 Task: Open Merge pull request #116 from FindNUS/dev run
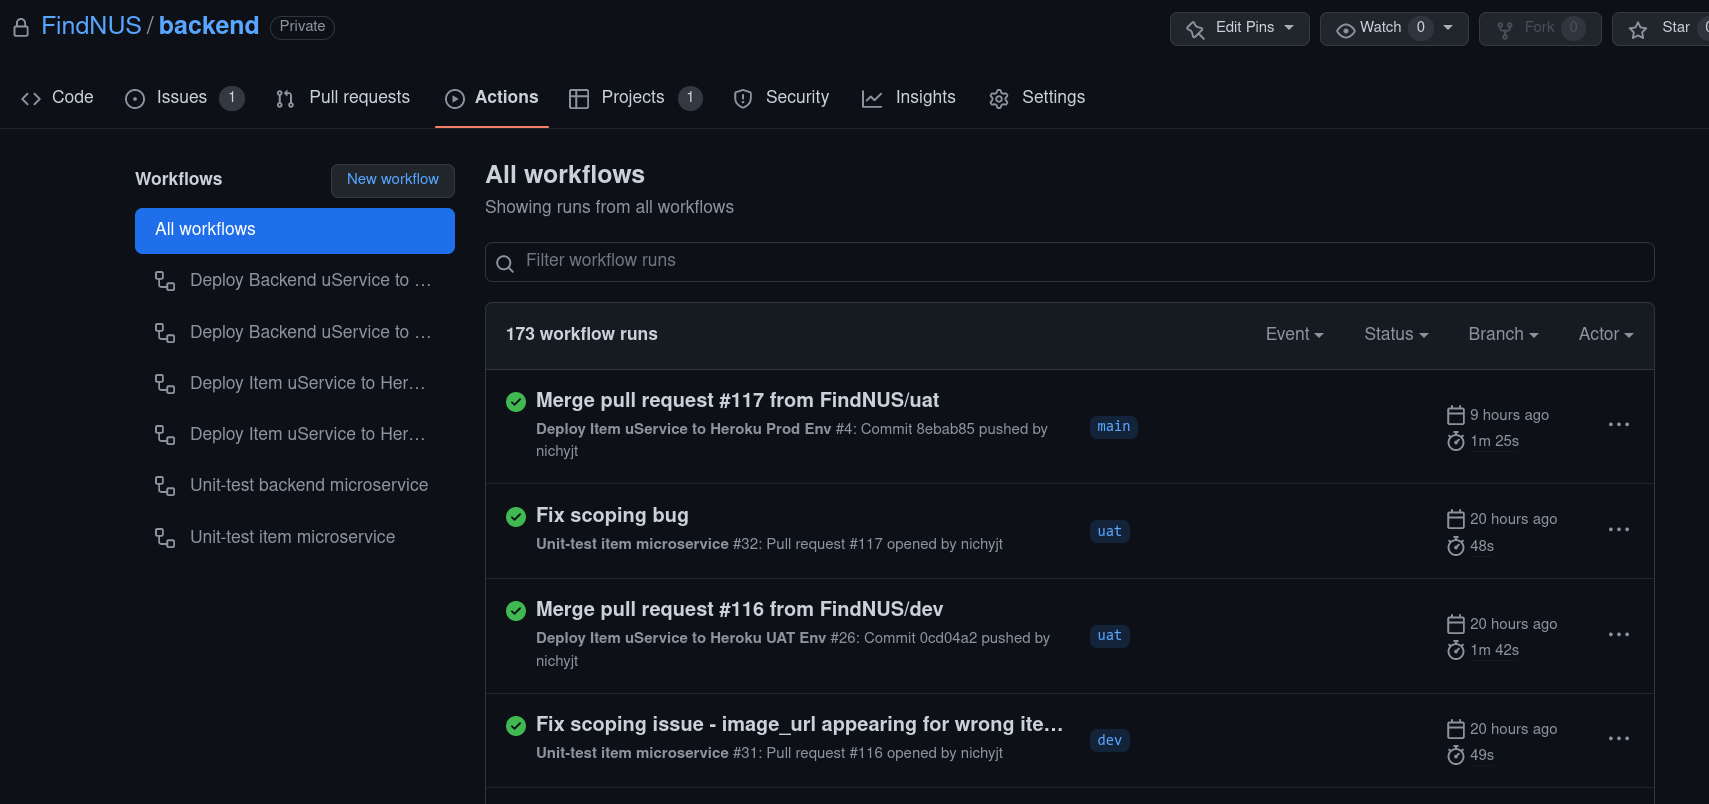739,609
